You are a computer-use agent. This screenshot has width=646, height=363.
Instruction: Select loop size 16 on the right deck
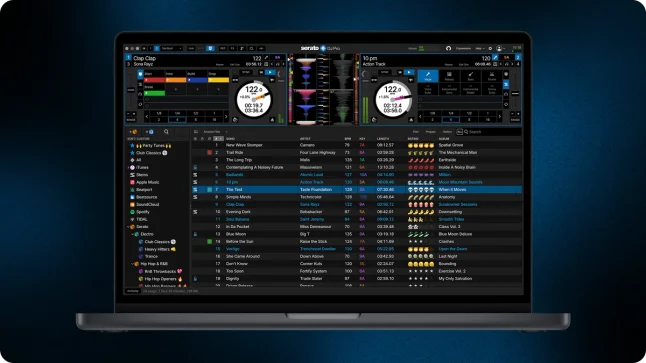(x=487, y=120)
